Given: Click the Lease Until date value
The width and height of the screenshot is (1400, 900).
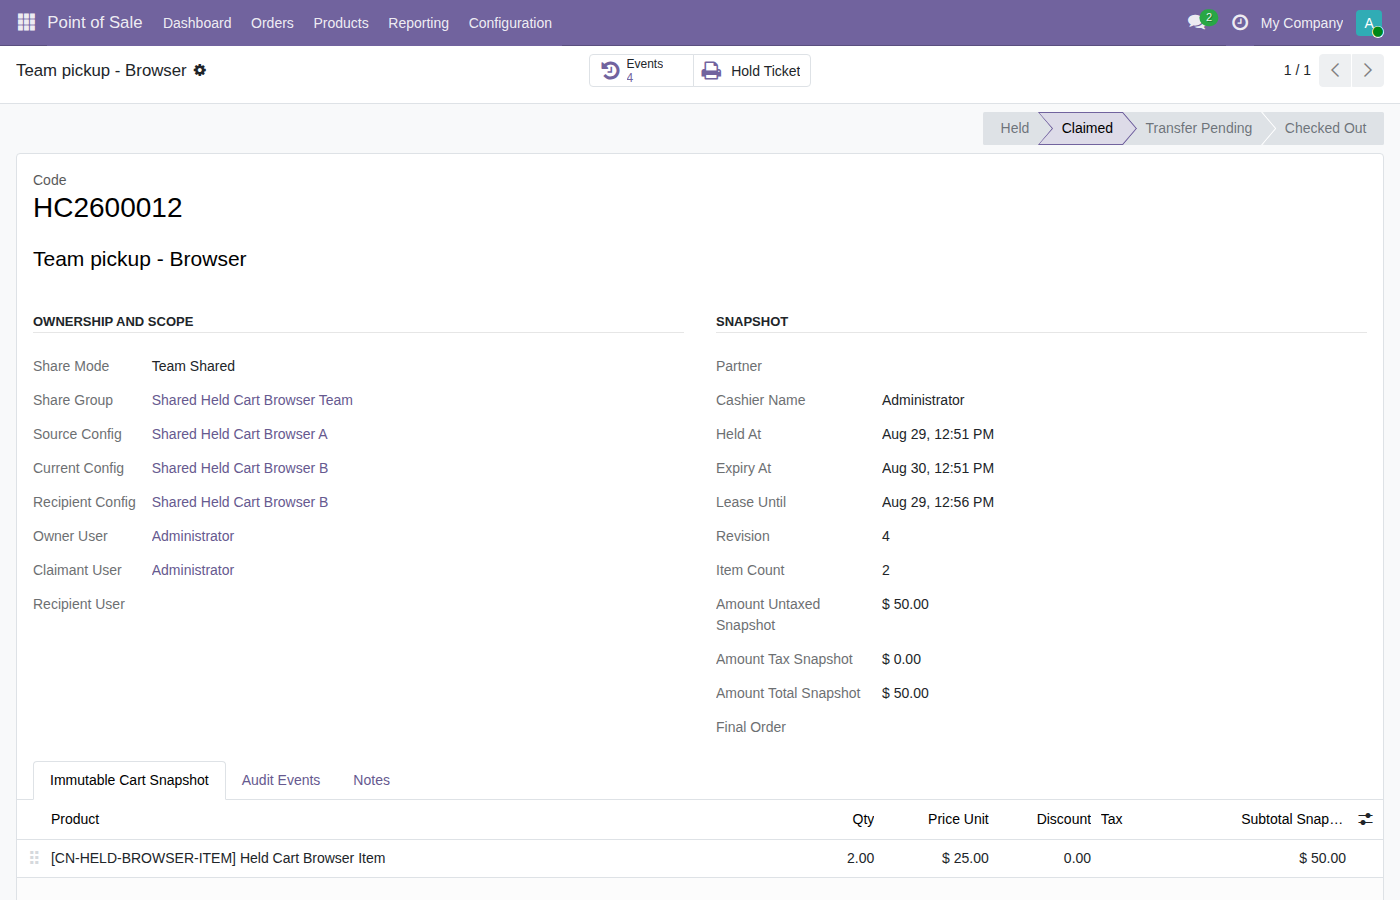Looking at the screenshot, I should [x=938, y=502].
